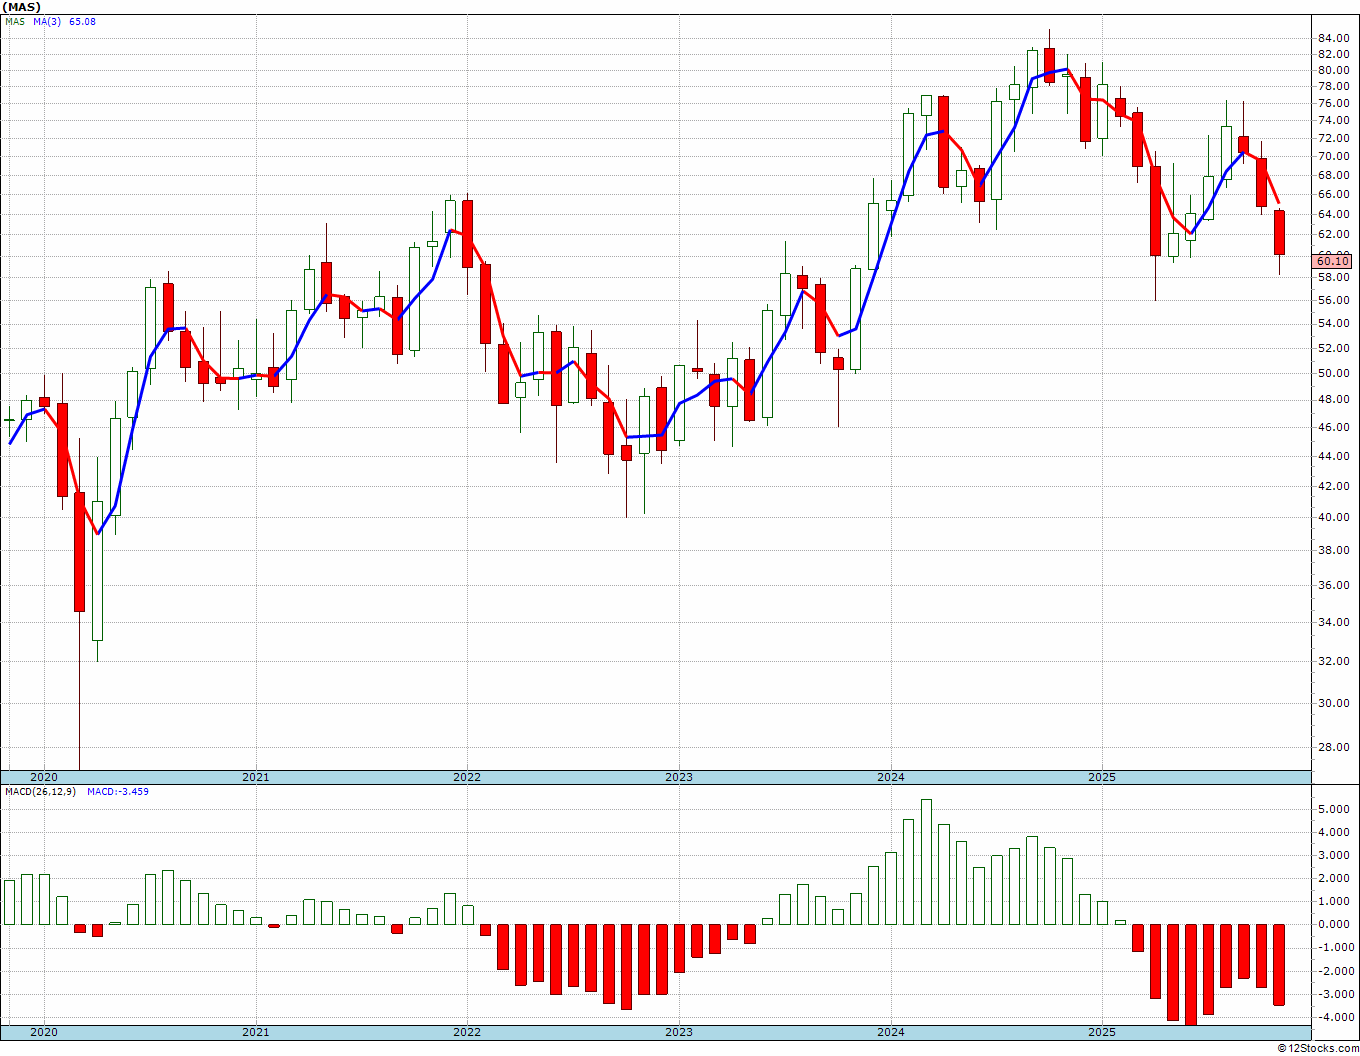Click 2023 on the MACD panel time axis
This screenshot has height=1056, width=1360.
(x=678, y=1032)
